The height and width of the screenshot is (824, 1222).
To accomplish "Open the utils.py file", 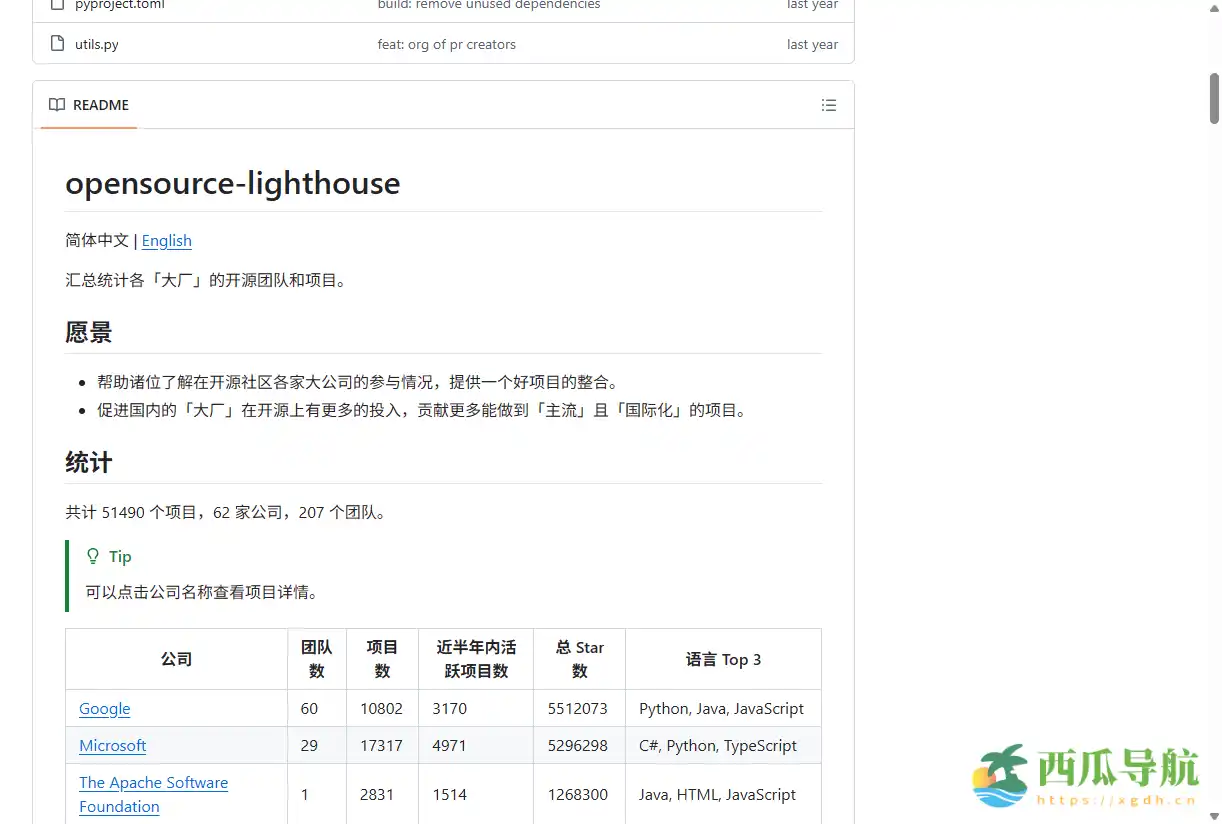I will coord(96,44).
